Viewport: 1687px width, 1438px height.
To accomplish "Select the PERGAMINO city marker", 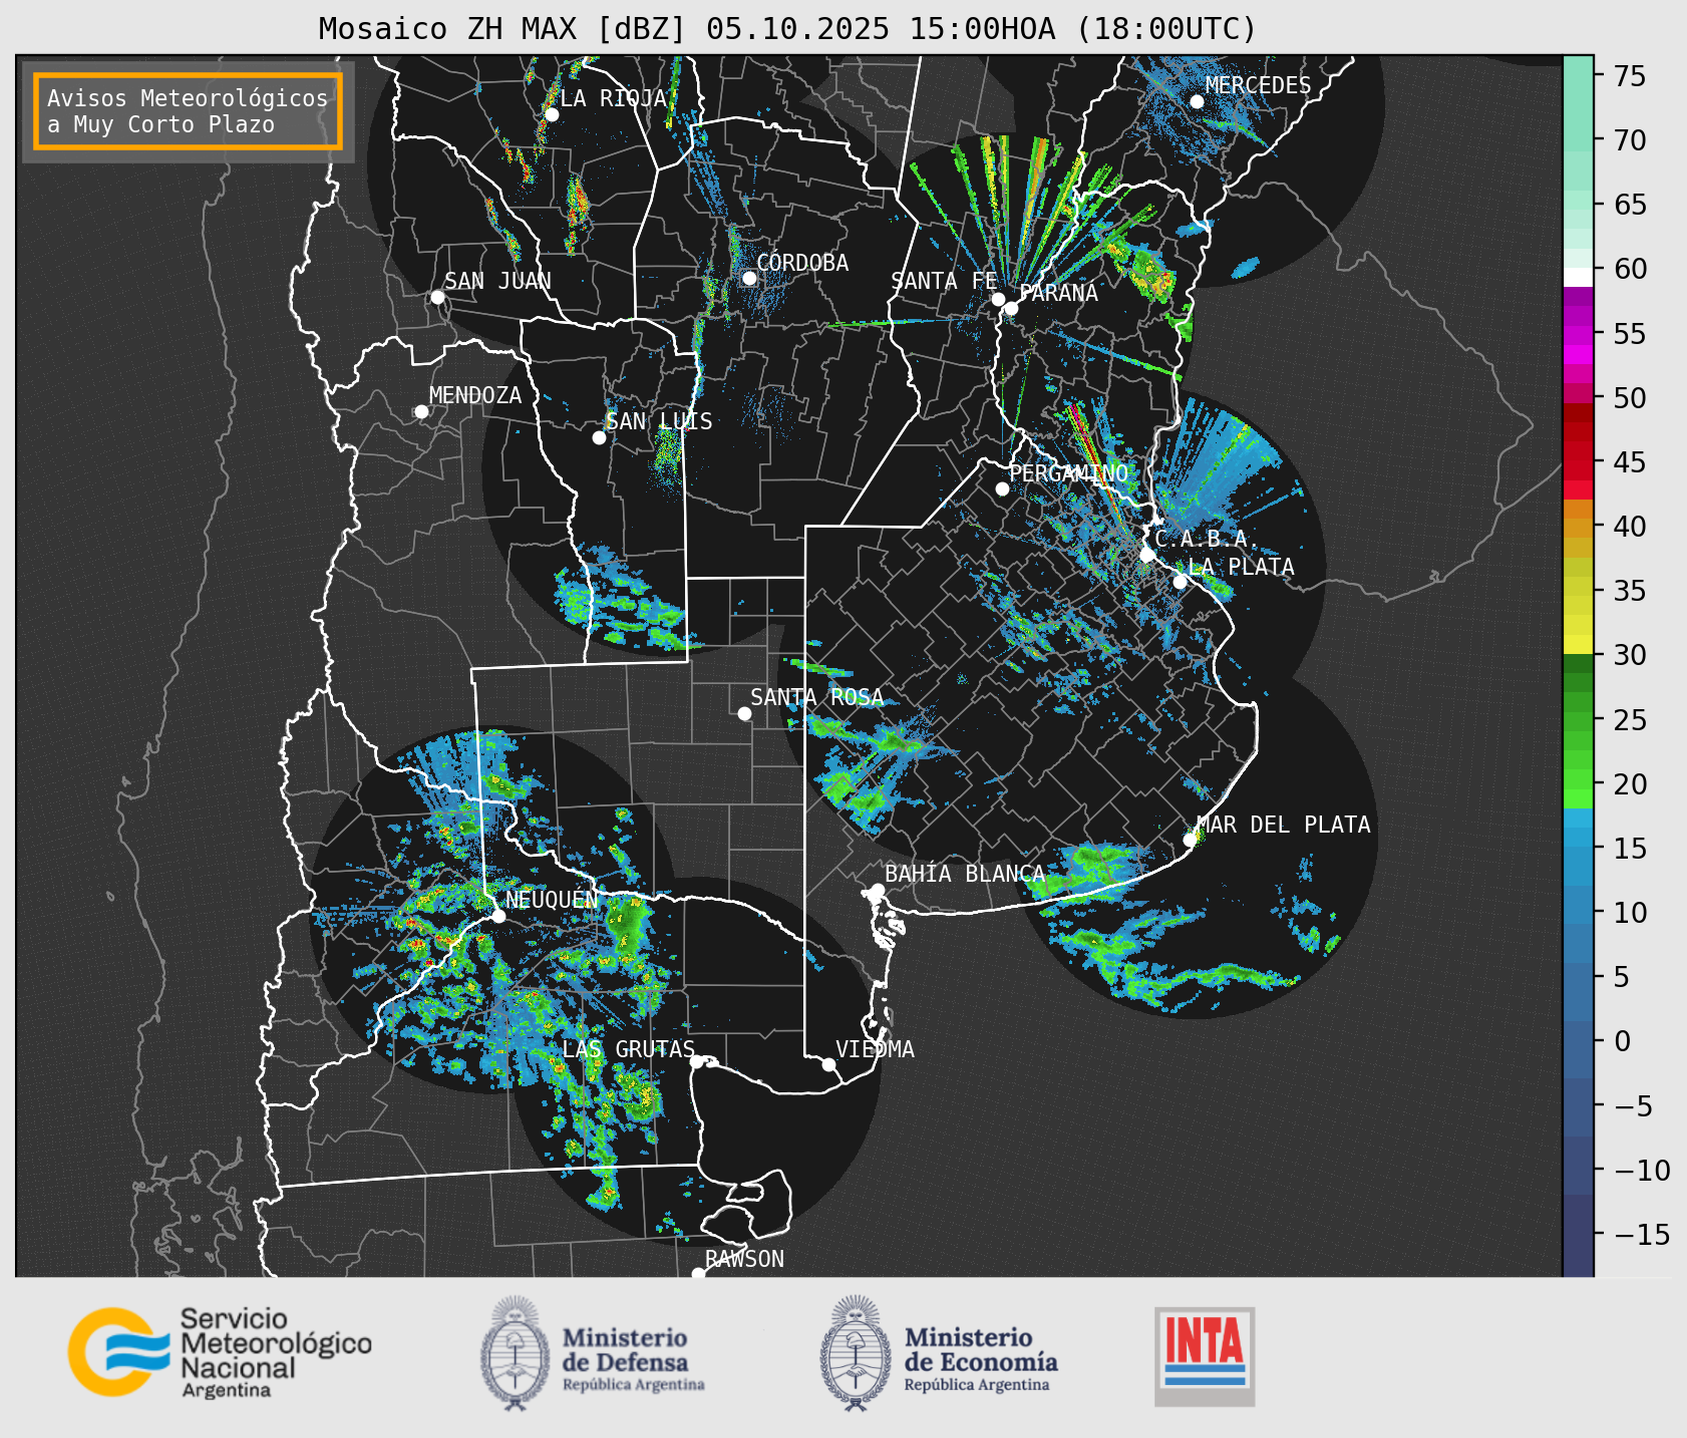I will pos(1002,489).
